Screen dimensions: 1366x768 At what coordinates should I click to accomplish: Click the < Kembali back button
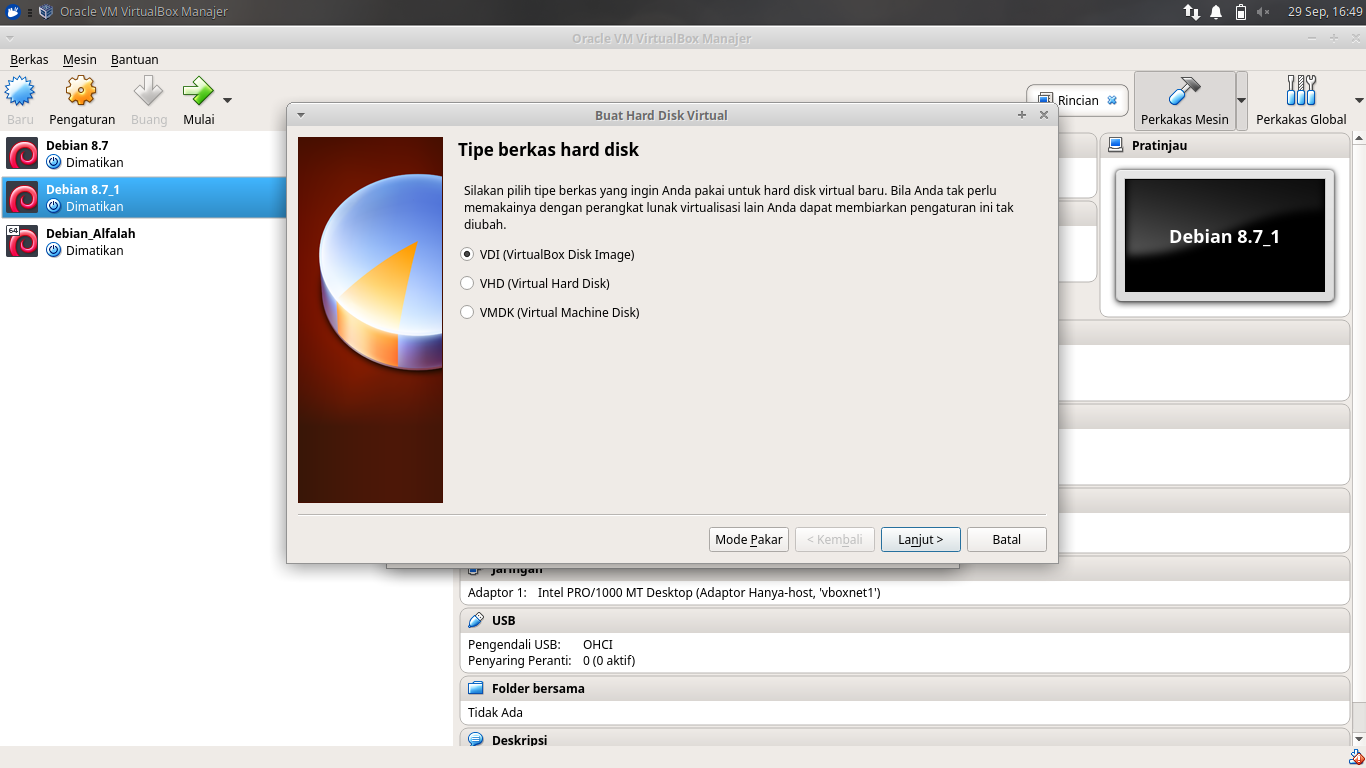coord(835,539)
